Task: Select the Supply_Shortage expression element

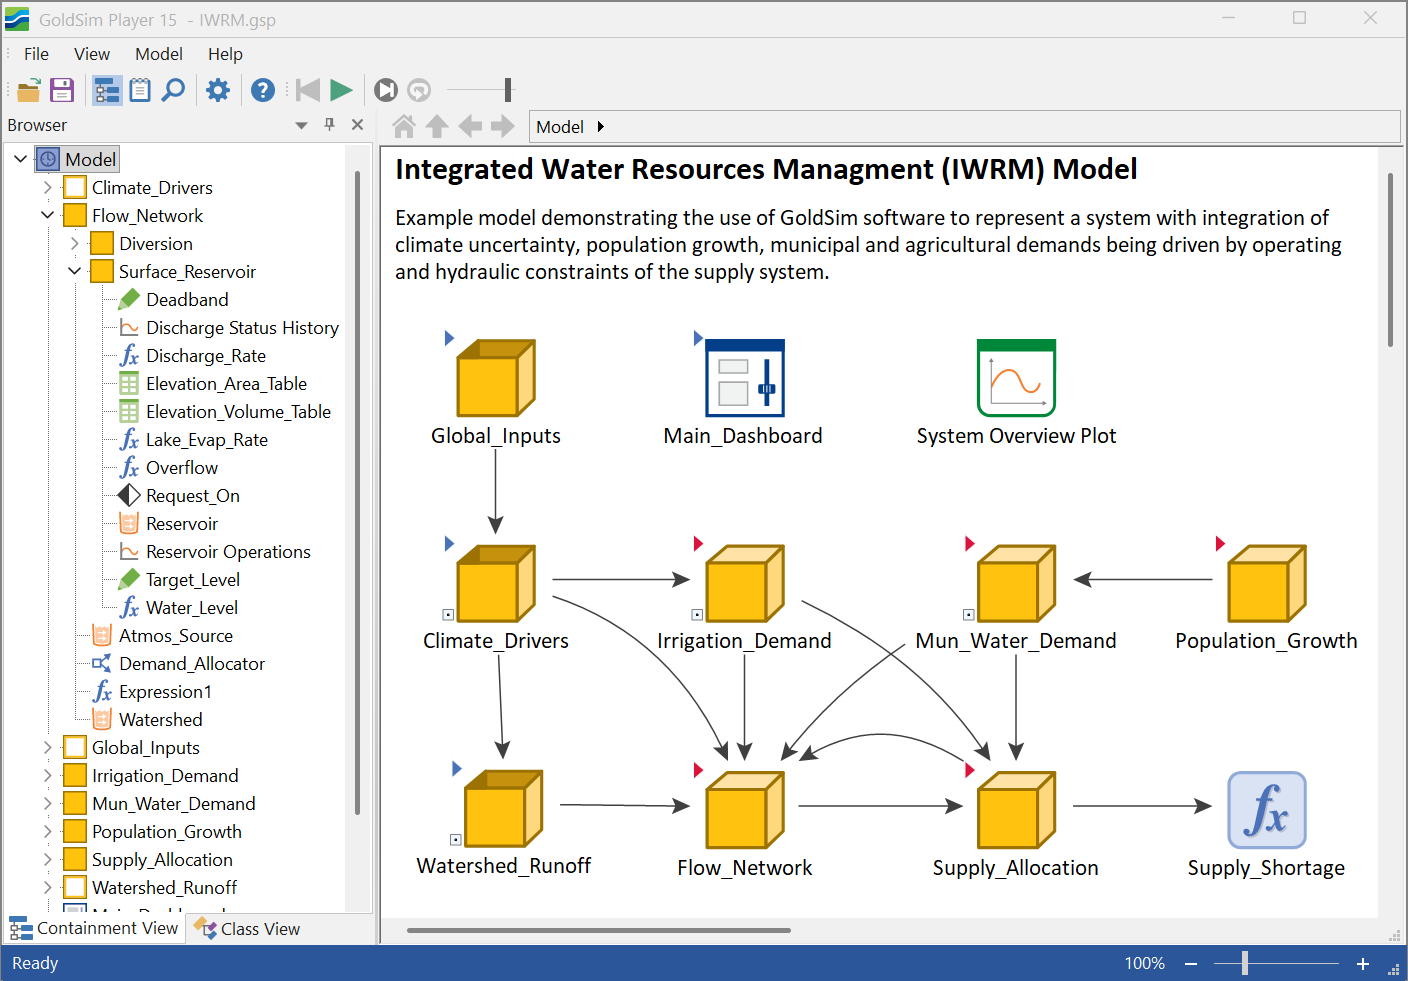Action: pos(1266,810)
